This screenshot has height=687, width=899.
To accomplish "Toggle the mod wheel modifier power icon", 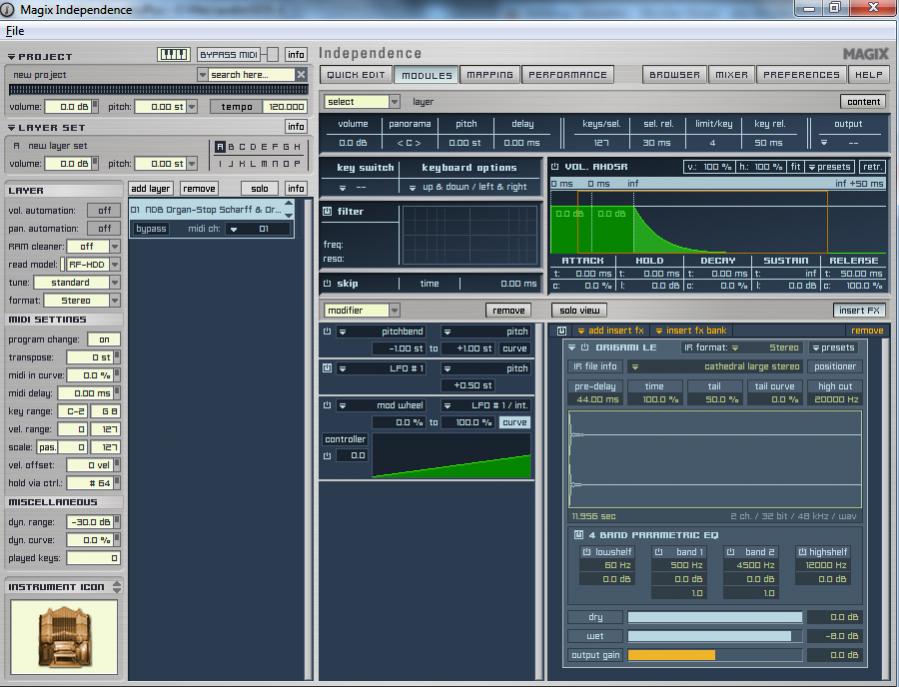I will [327, 405].
